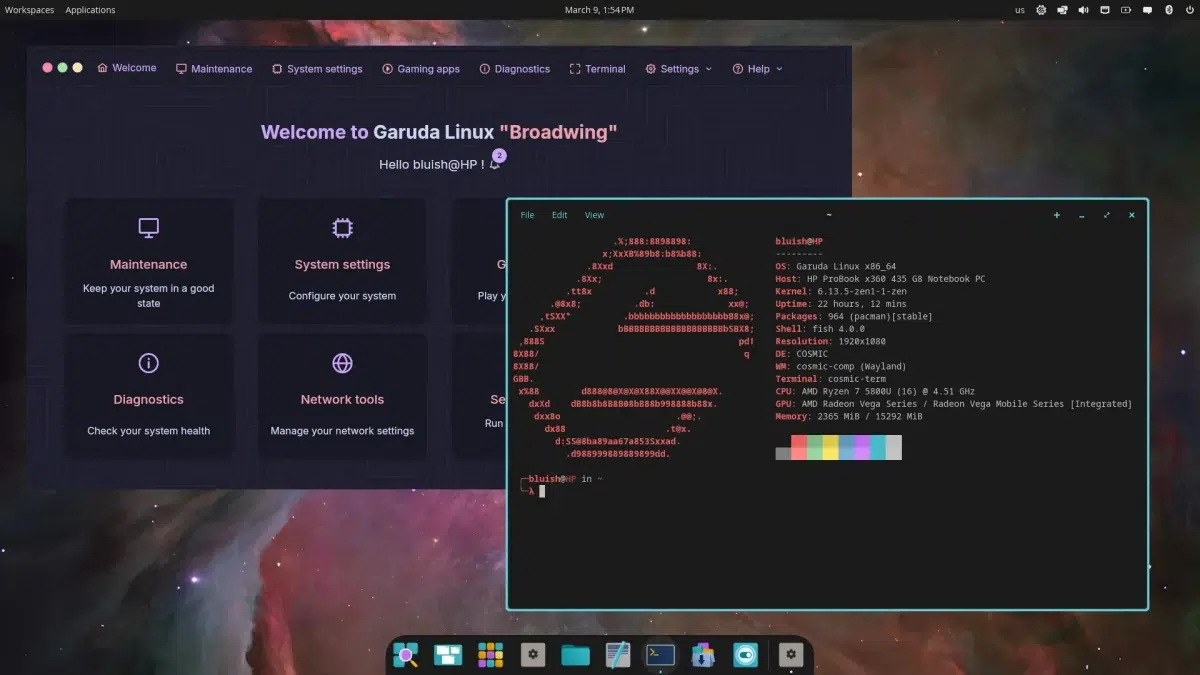Open the terminal from the dock
Screen dimensions: 1200x675
point(660,654)
